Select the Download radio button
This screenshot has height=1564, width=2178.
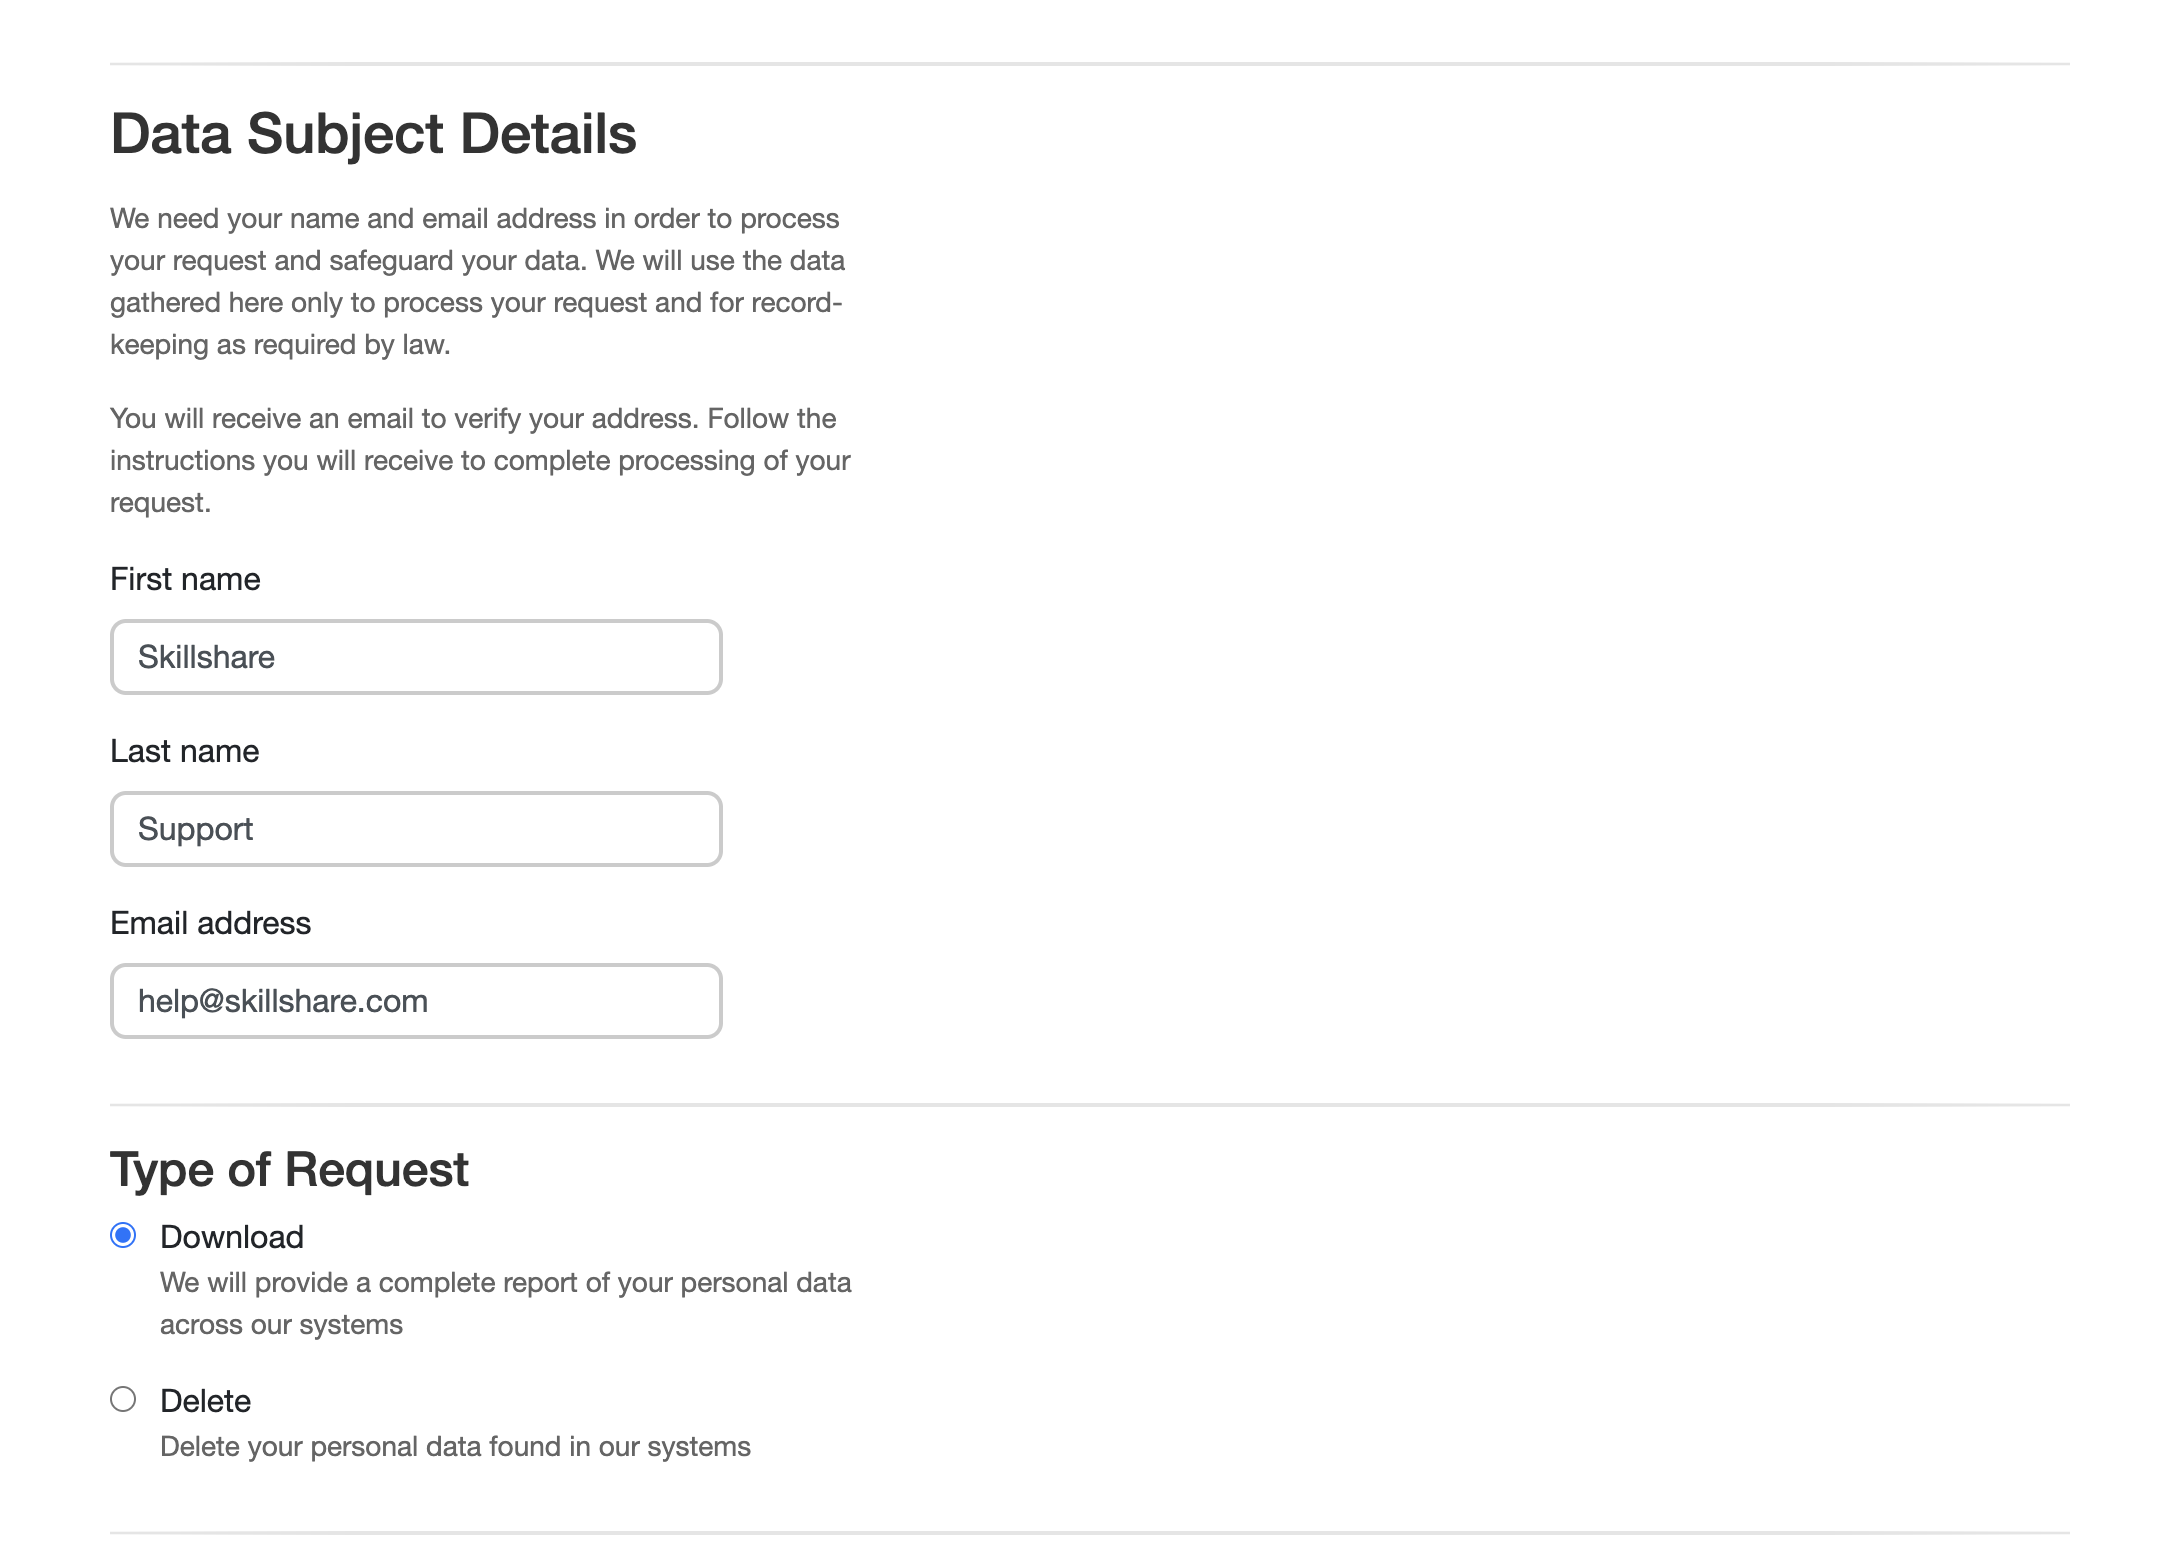123,1235
